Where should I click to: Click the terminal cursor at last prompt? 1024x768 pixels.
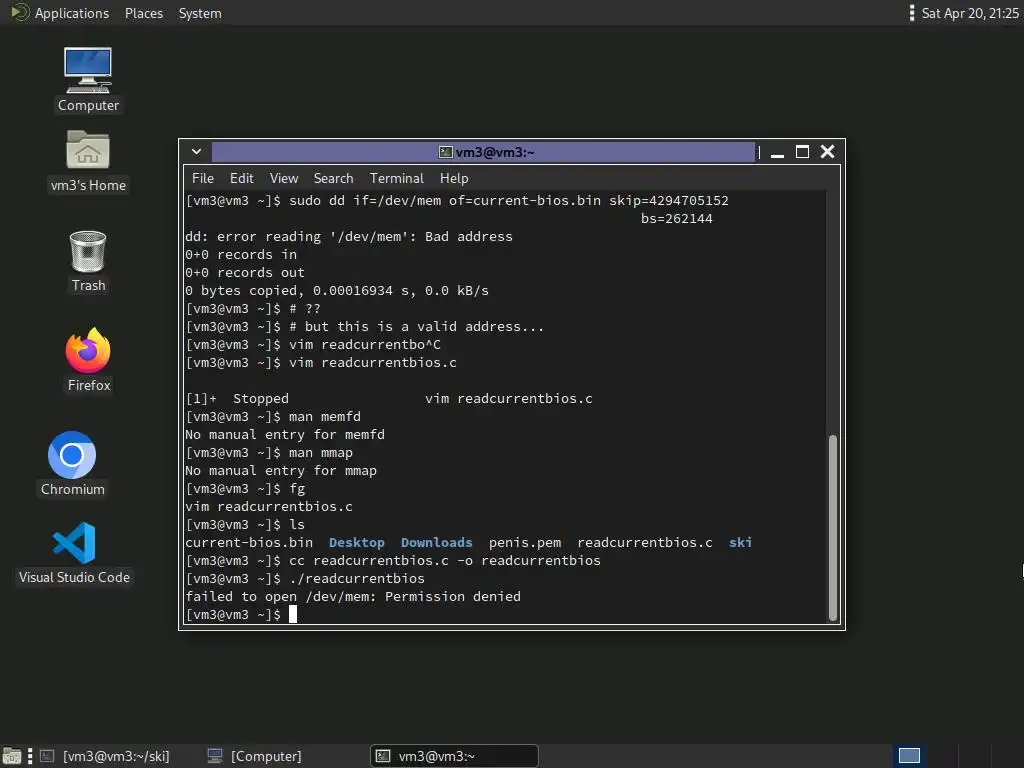click(x=293, y=614)
